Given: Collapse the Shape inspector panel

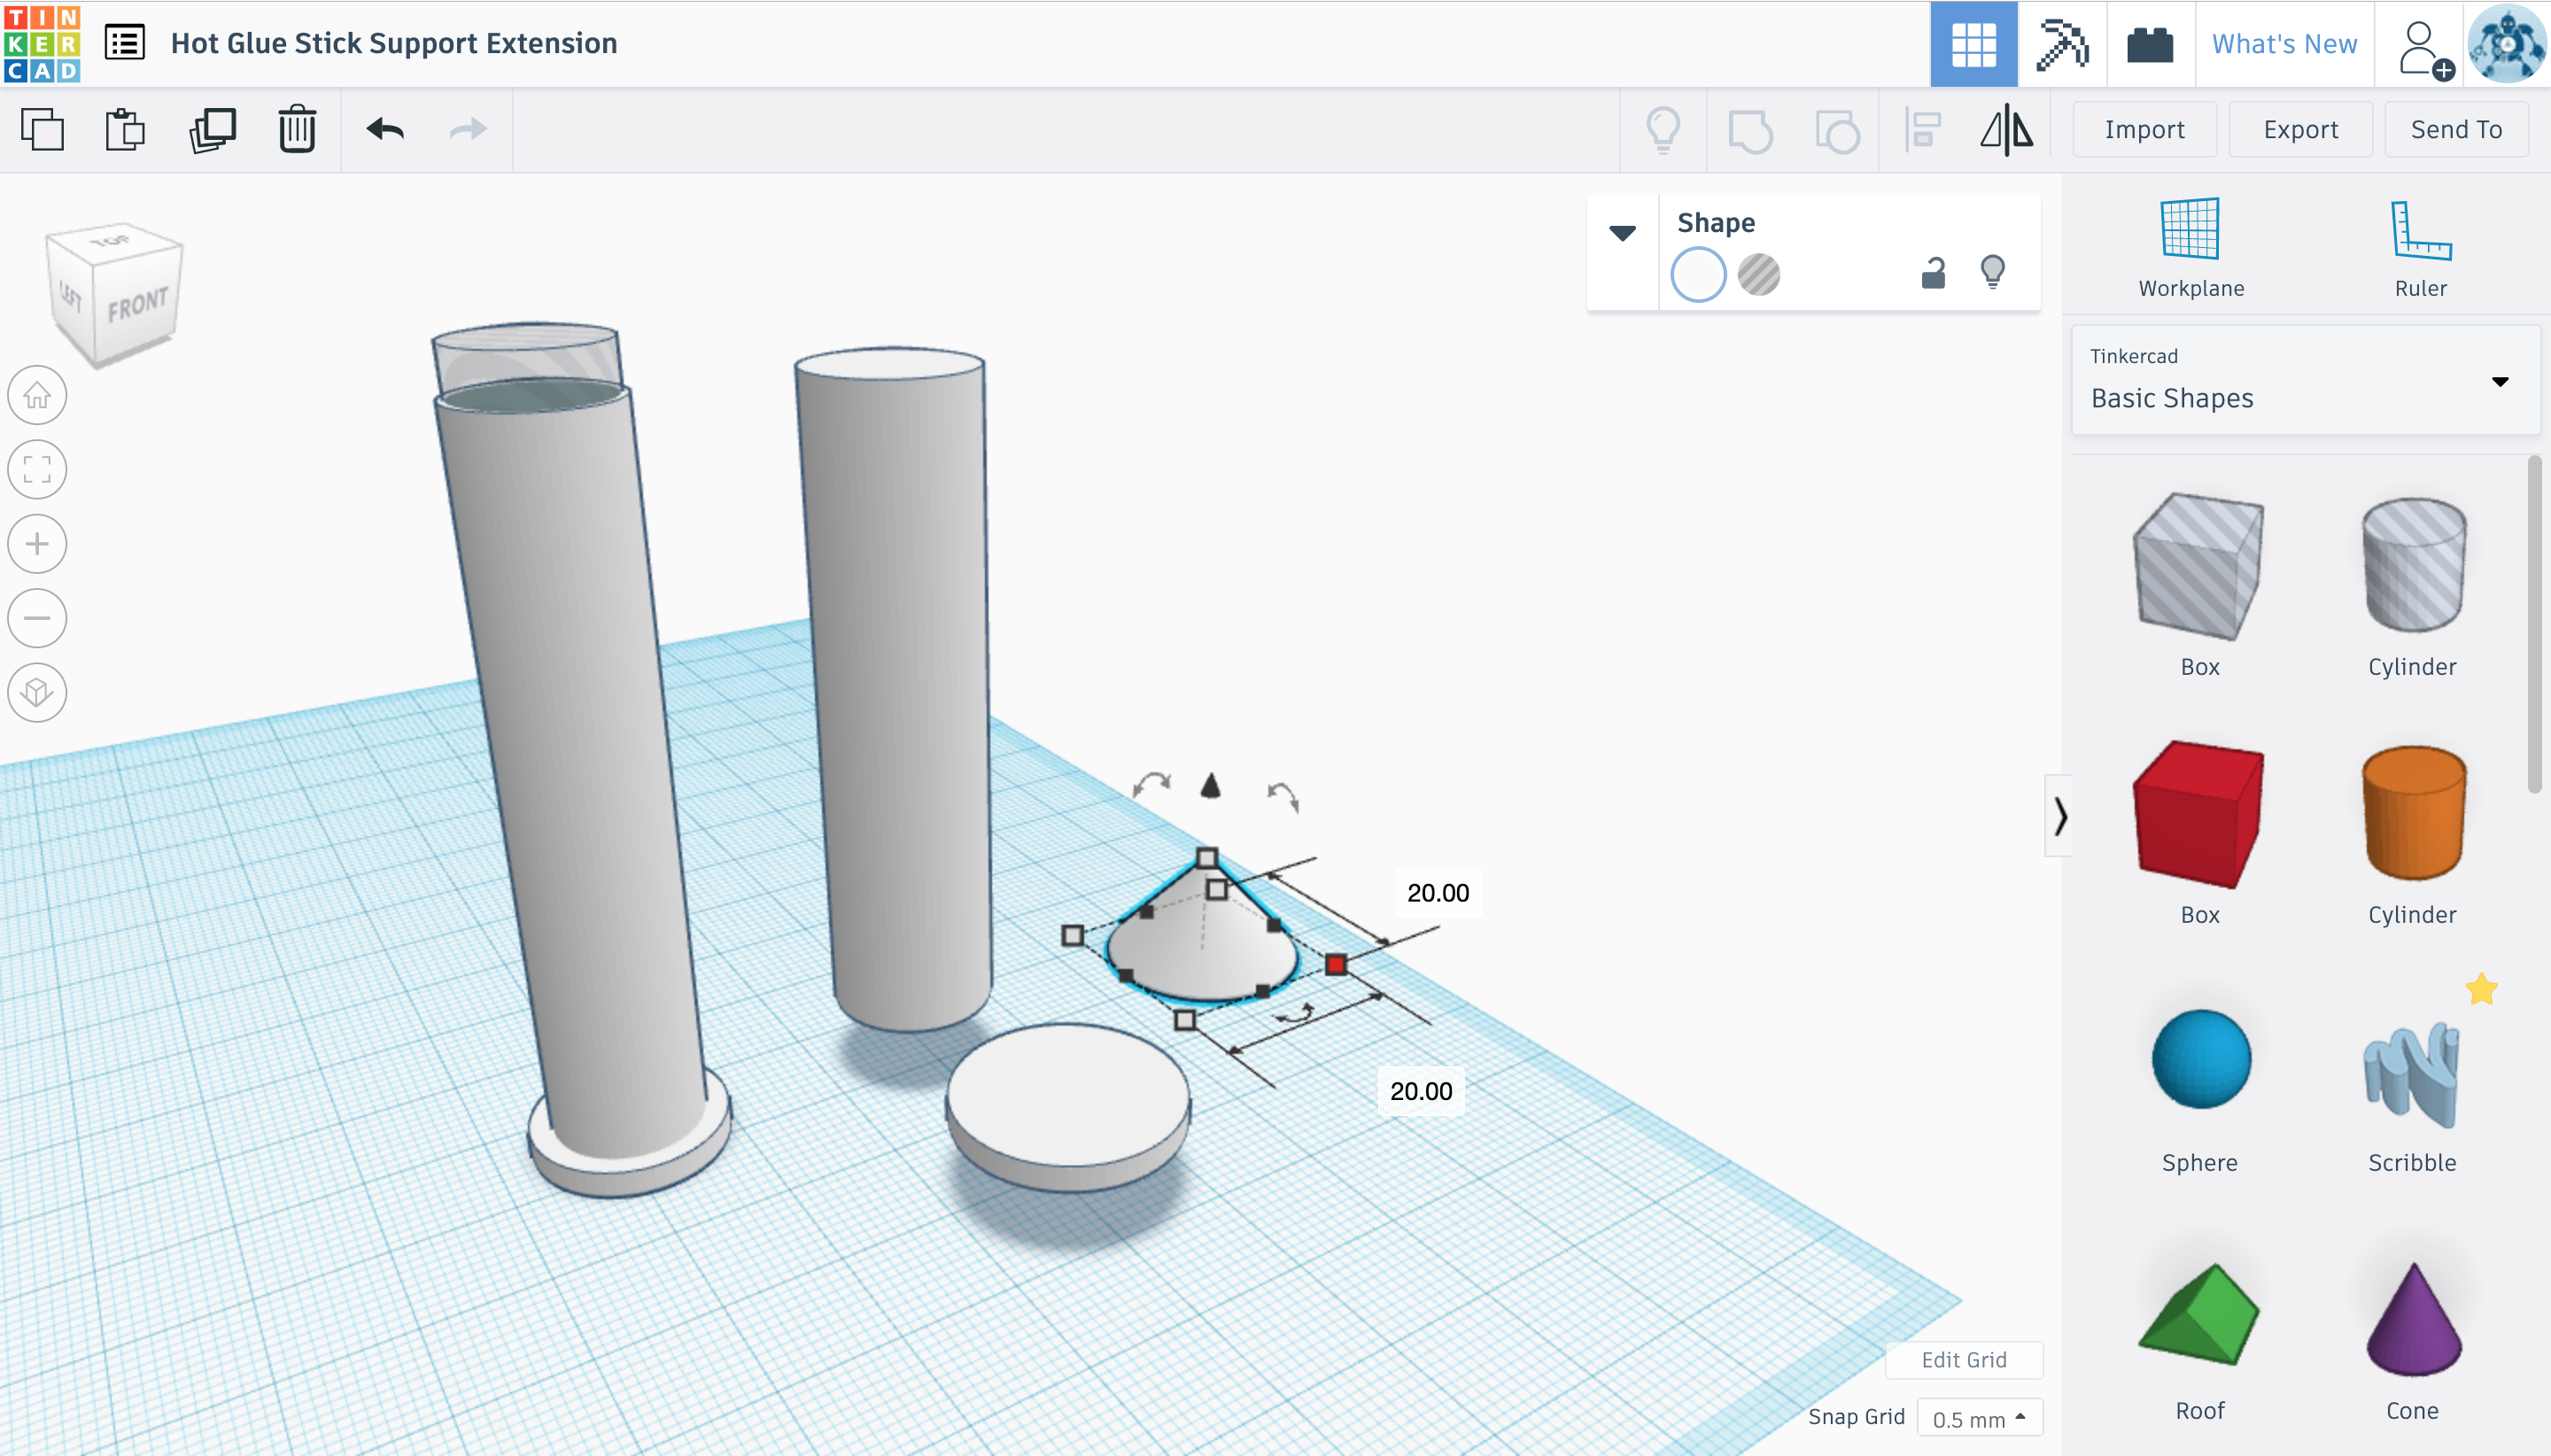Looking at the screenshot, I should click(x=1622, y=233).
